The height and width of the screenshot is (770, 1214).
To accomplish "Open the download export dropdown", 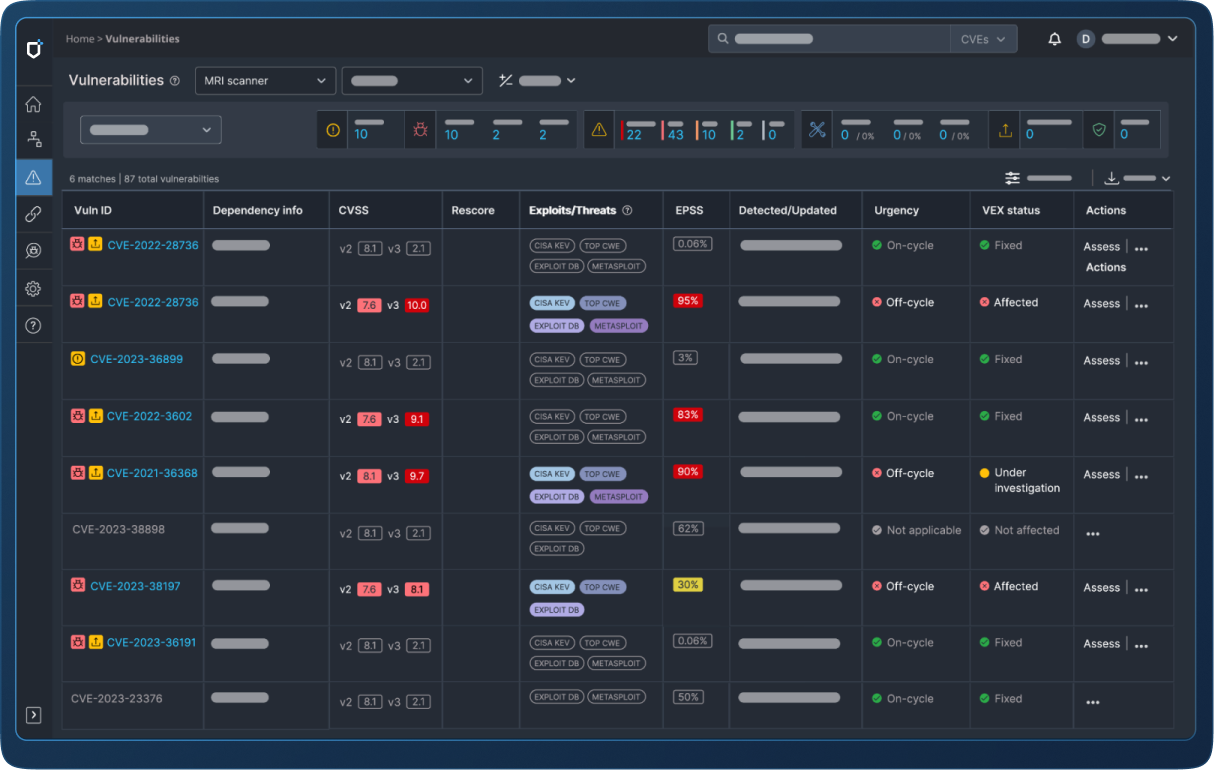I will click(1137, 178).
